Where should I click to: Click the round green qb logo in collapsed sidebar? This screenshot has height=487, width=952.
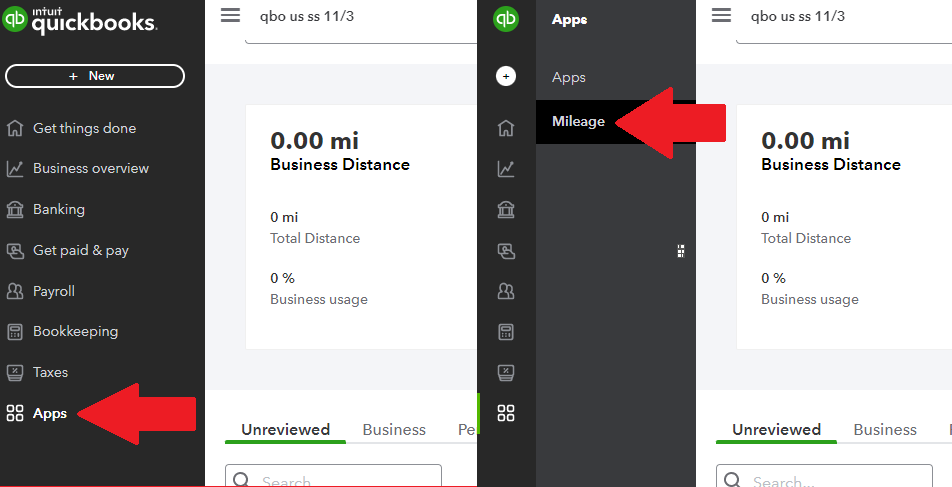coord(506,19)
